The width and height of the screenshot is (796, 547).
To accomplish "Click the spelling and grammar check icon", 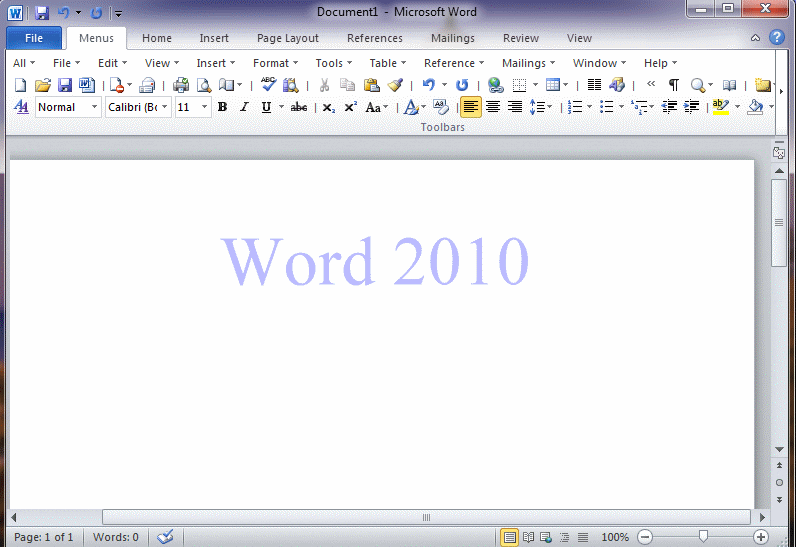I will [x=269, y=85].
